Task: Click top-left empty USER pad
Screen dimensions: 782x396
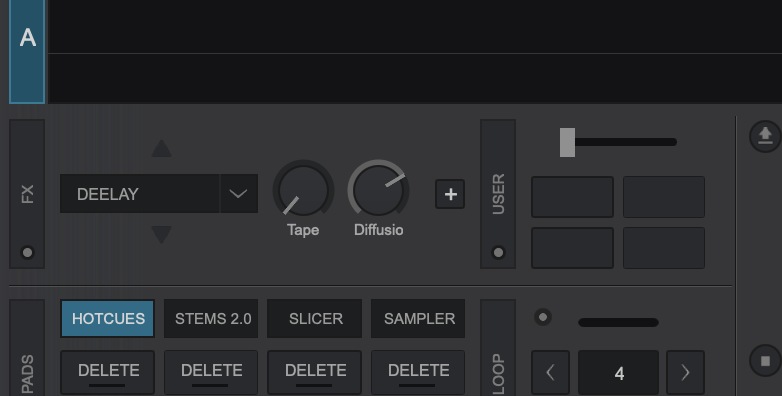Action: coord(573,197)
